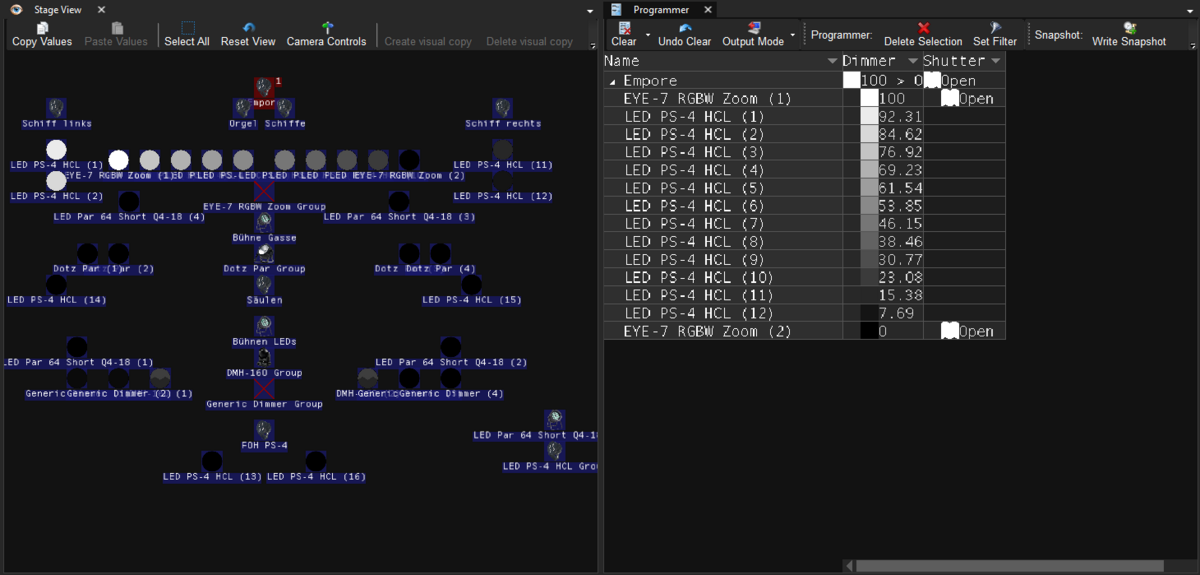Screen dimensions: 1200x575
Task: Click the Select All toolbar icon
Action: click(x=188, y=28)
